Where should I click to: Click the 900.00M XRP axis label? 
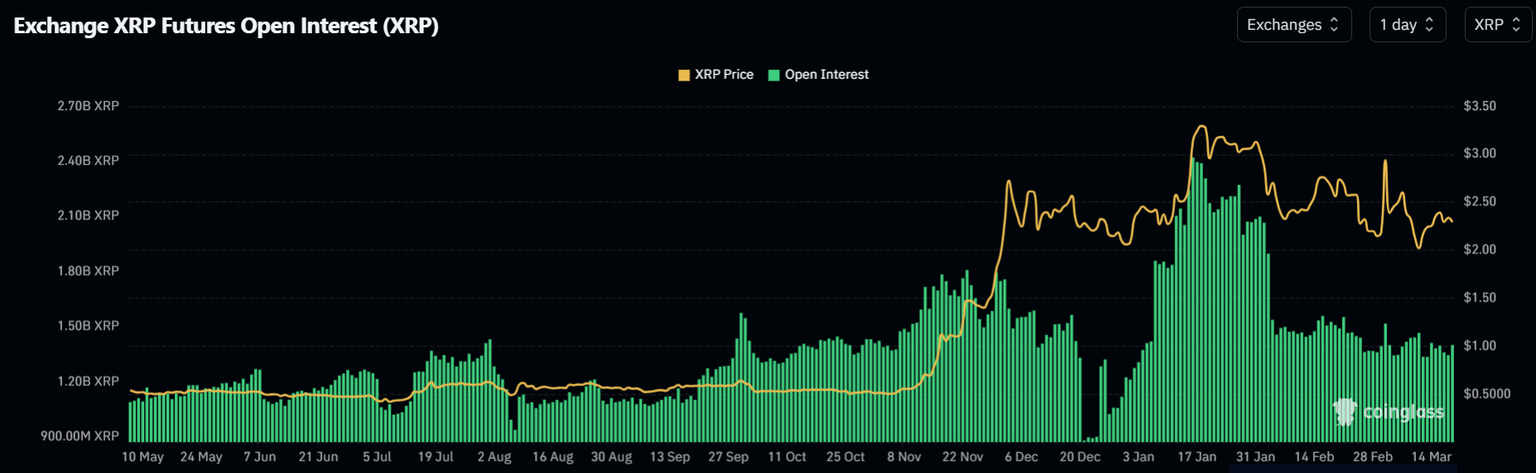pyautogui.click(x=80, y=437)
